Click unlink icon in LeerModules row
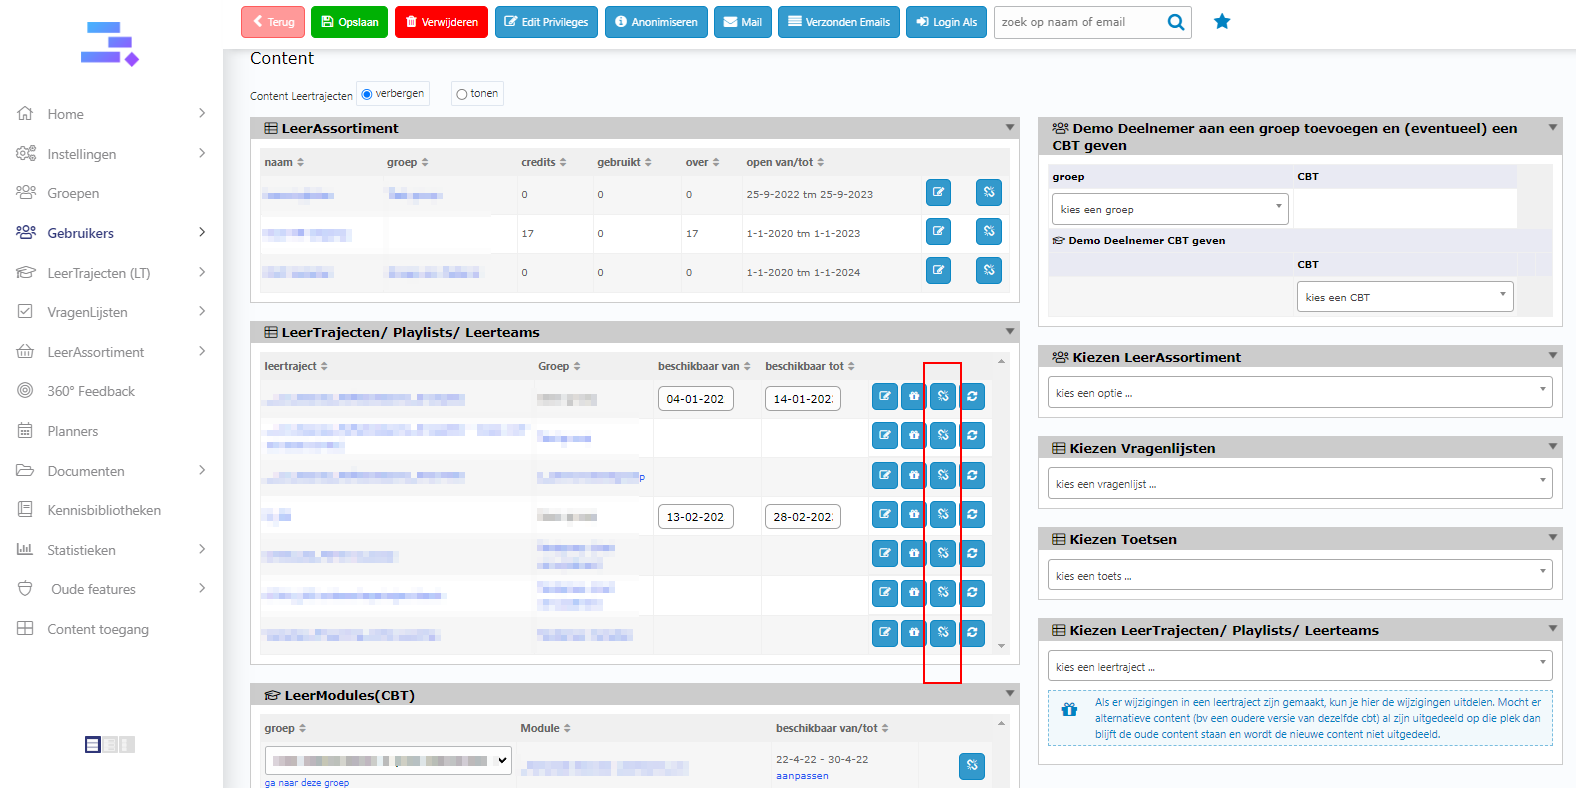Image resolution: width=1576 pixels, height=788 pixels. pos(971,766)
